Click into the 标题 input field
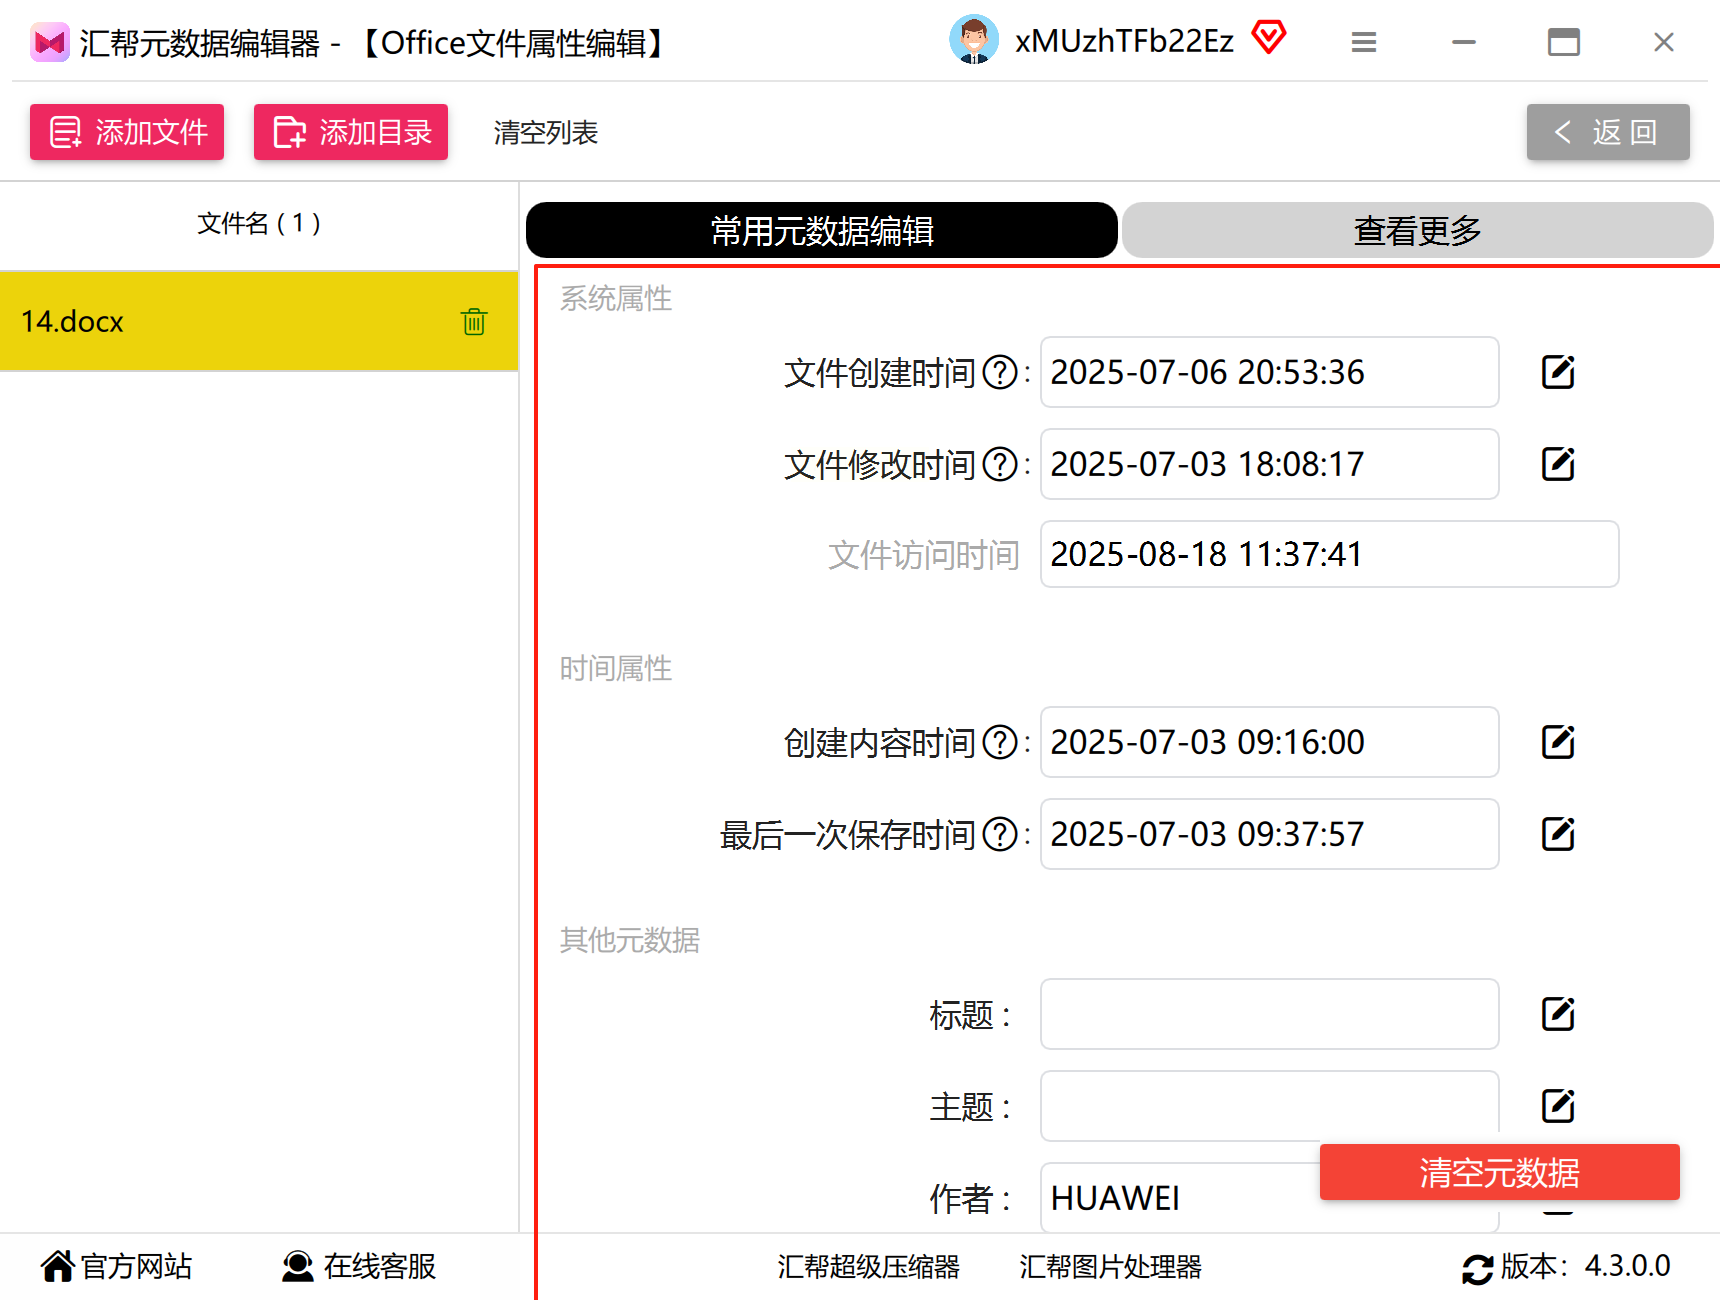 tap(1270, 1014)
